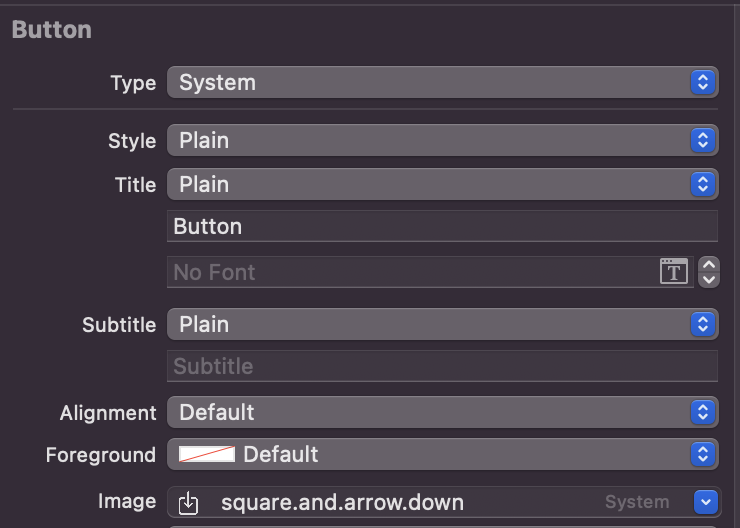Viewport: 740px width, 528px height.
Task: Open the Foreground Default color dropdown
Action: pos(460,454)
